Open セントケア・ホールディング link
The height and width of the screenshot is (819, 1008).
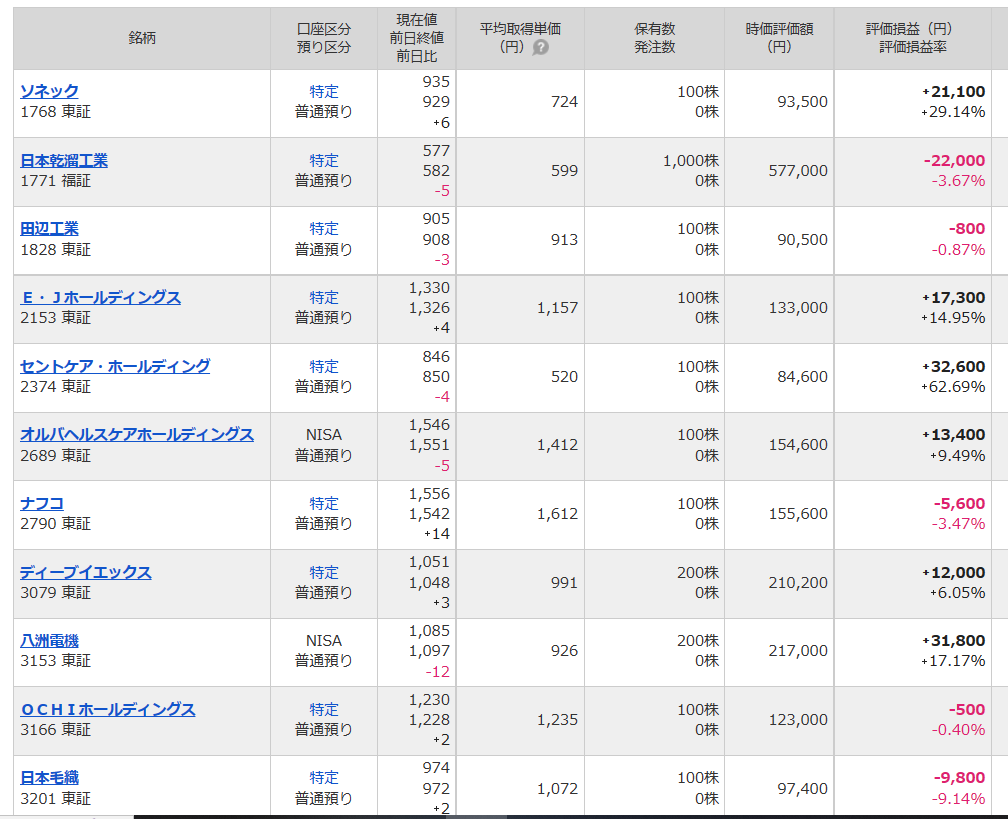click(x=115, y=366)
